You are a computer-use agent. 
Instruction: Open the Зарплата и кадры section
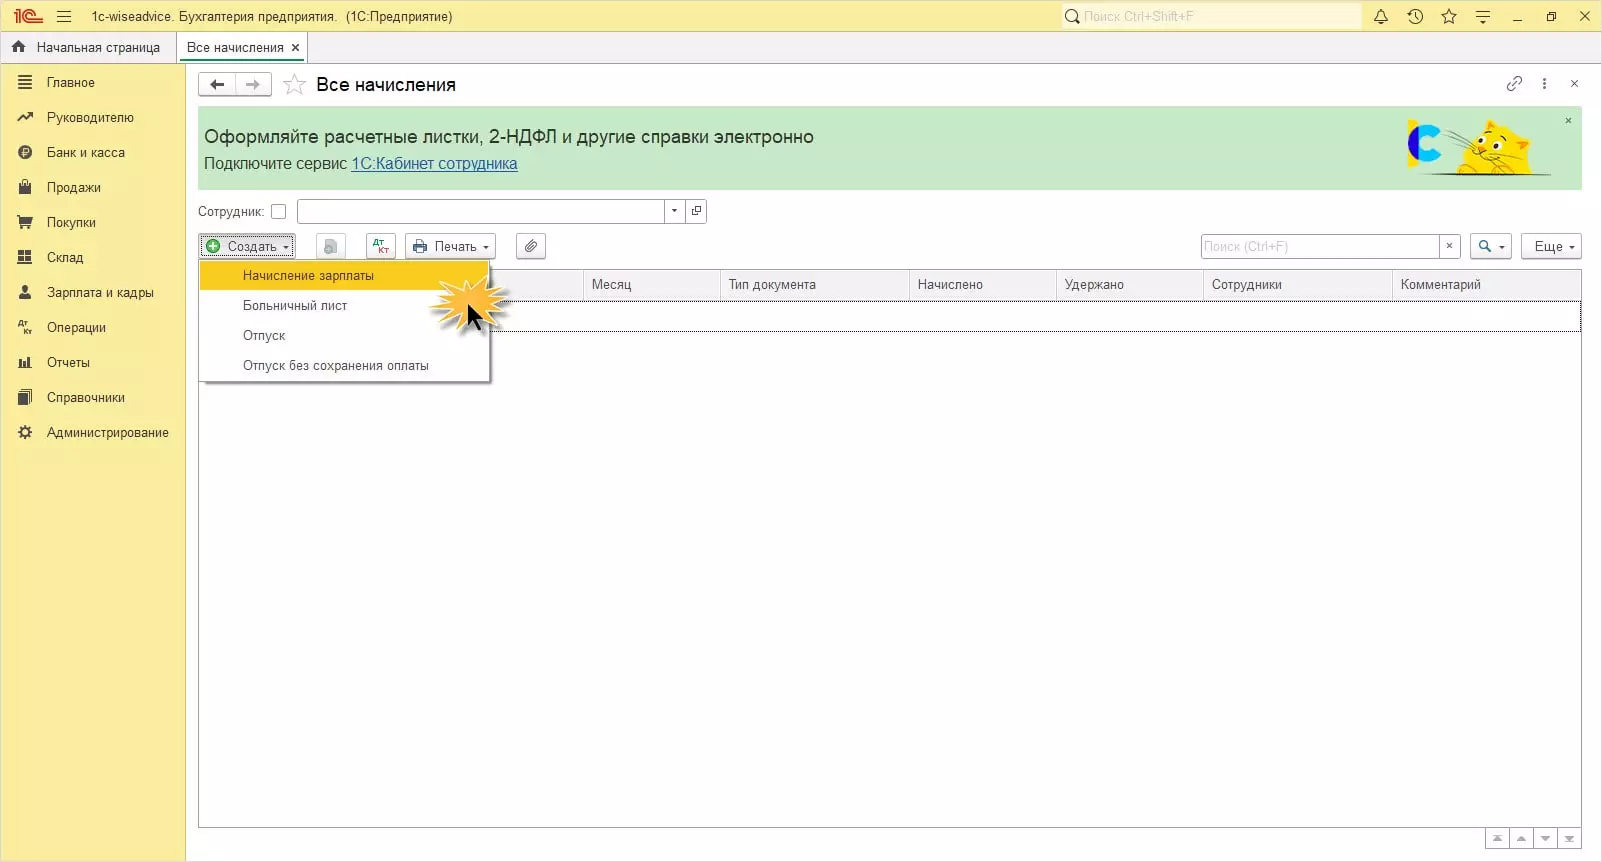(100, 292)
